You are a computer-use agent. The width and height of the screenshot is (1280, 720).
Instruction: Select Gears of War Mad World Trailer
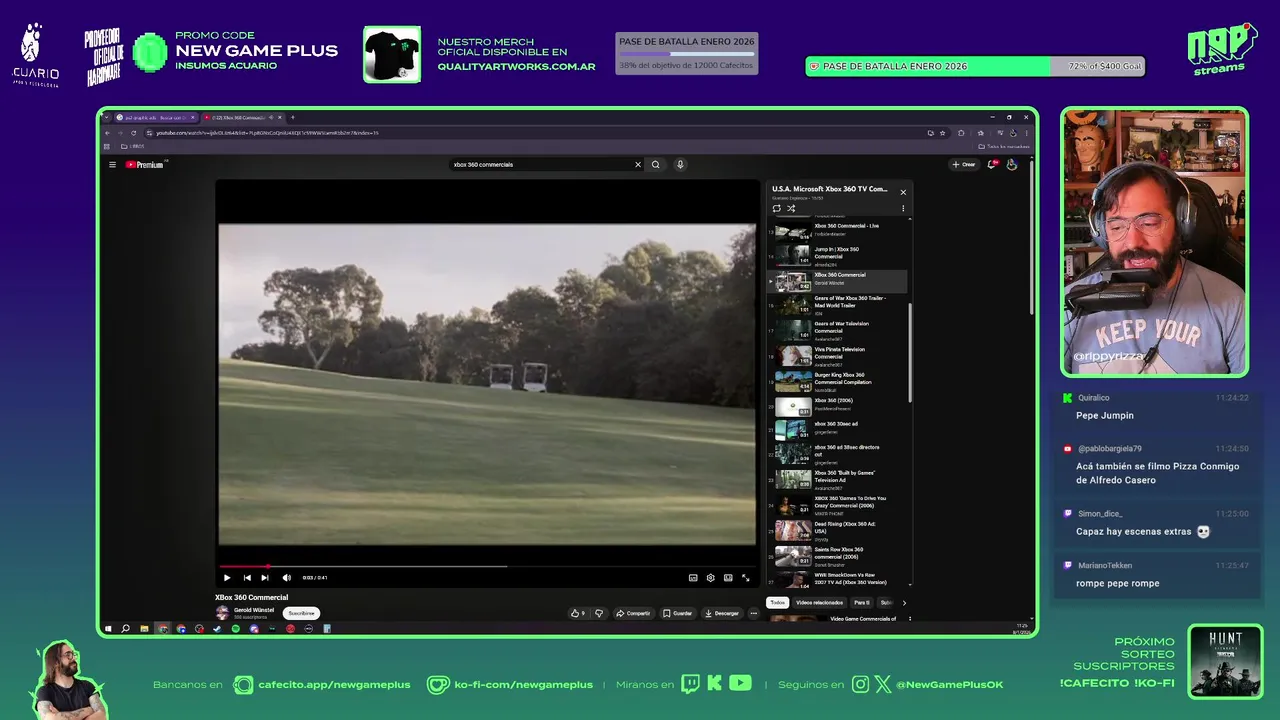coord(837,305)
